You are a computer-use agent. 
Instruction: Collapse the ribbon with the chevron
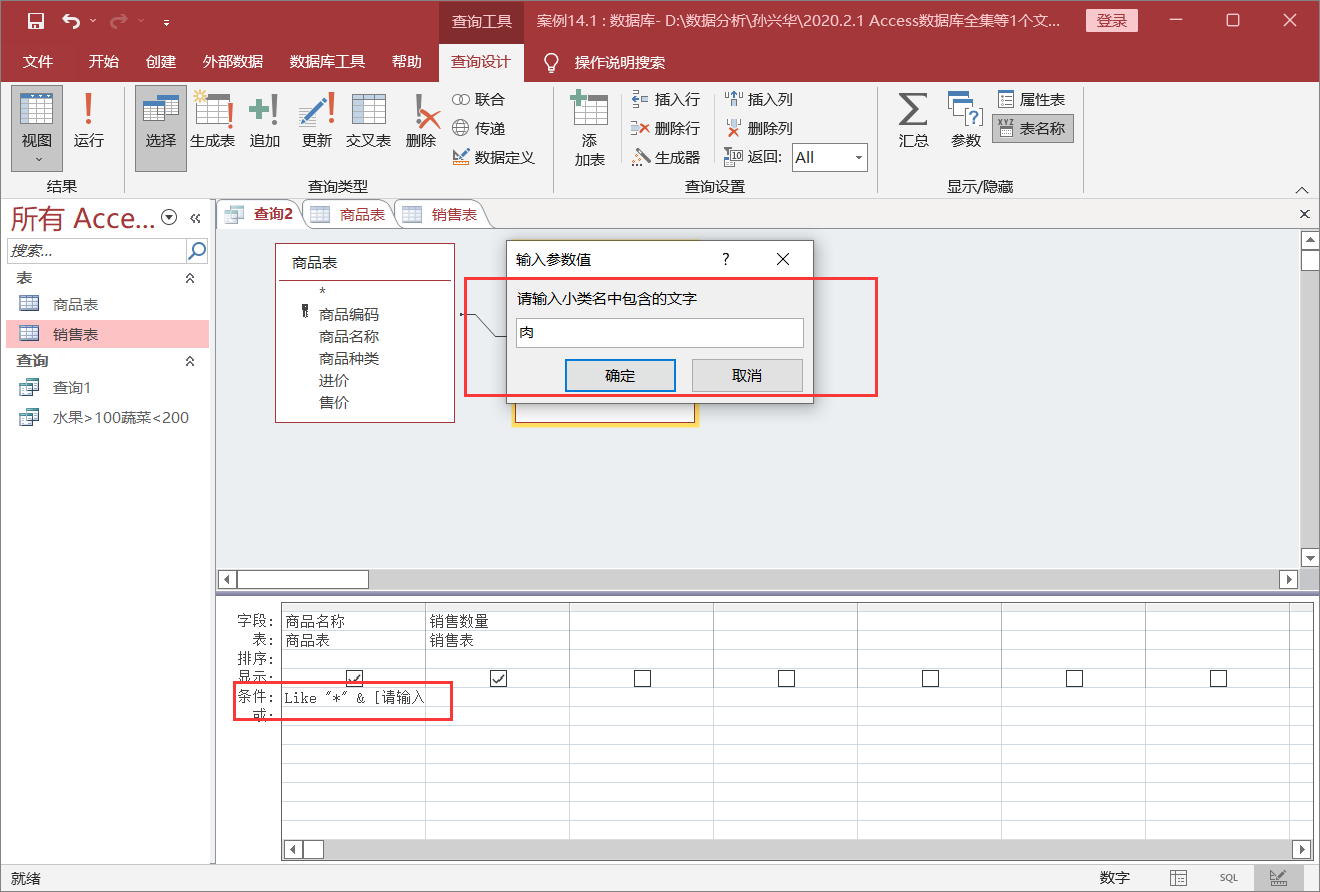(1301, 189)
